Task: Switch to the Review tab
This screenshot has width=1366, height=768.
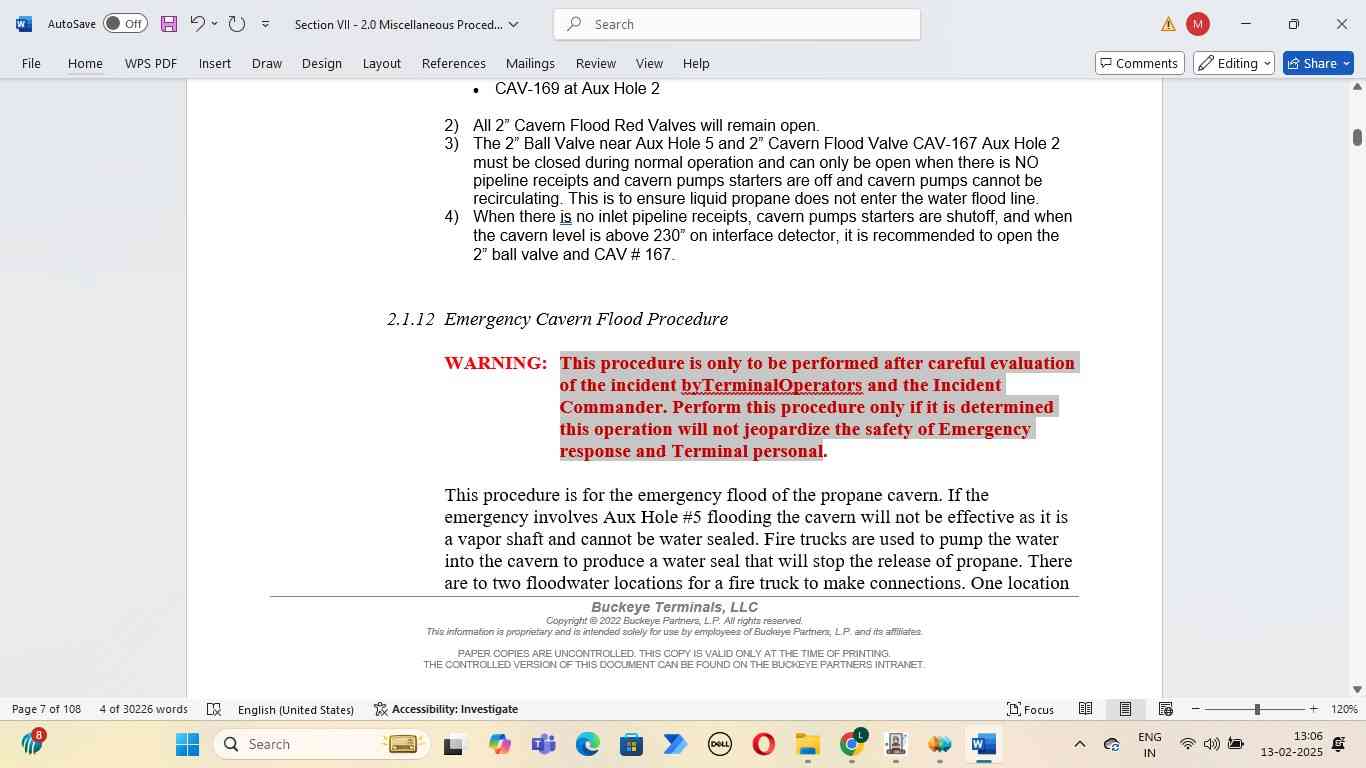Action: (x=596, y=63)
